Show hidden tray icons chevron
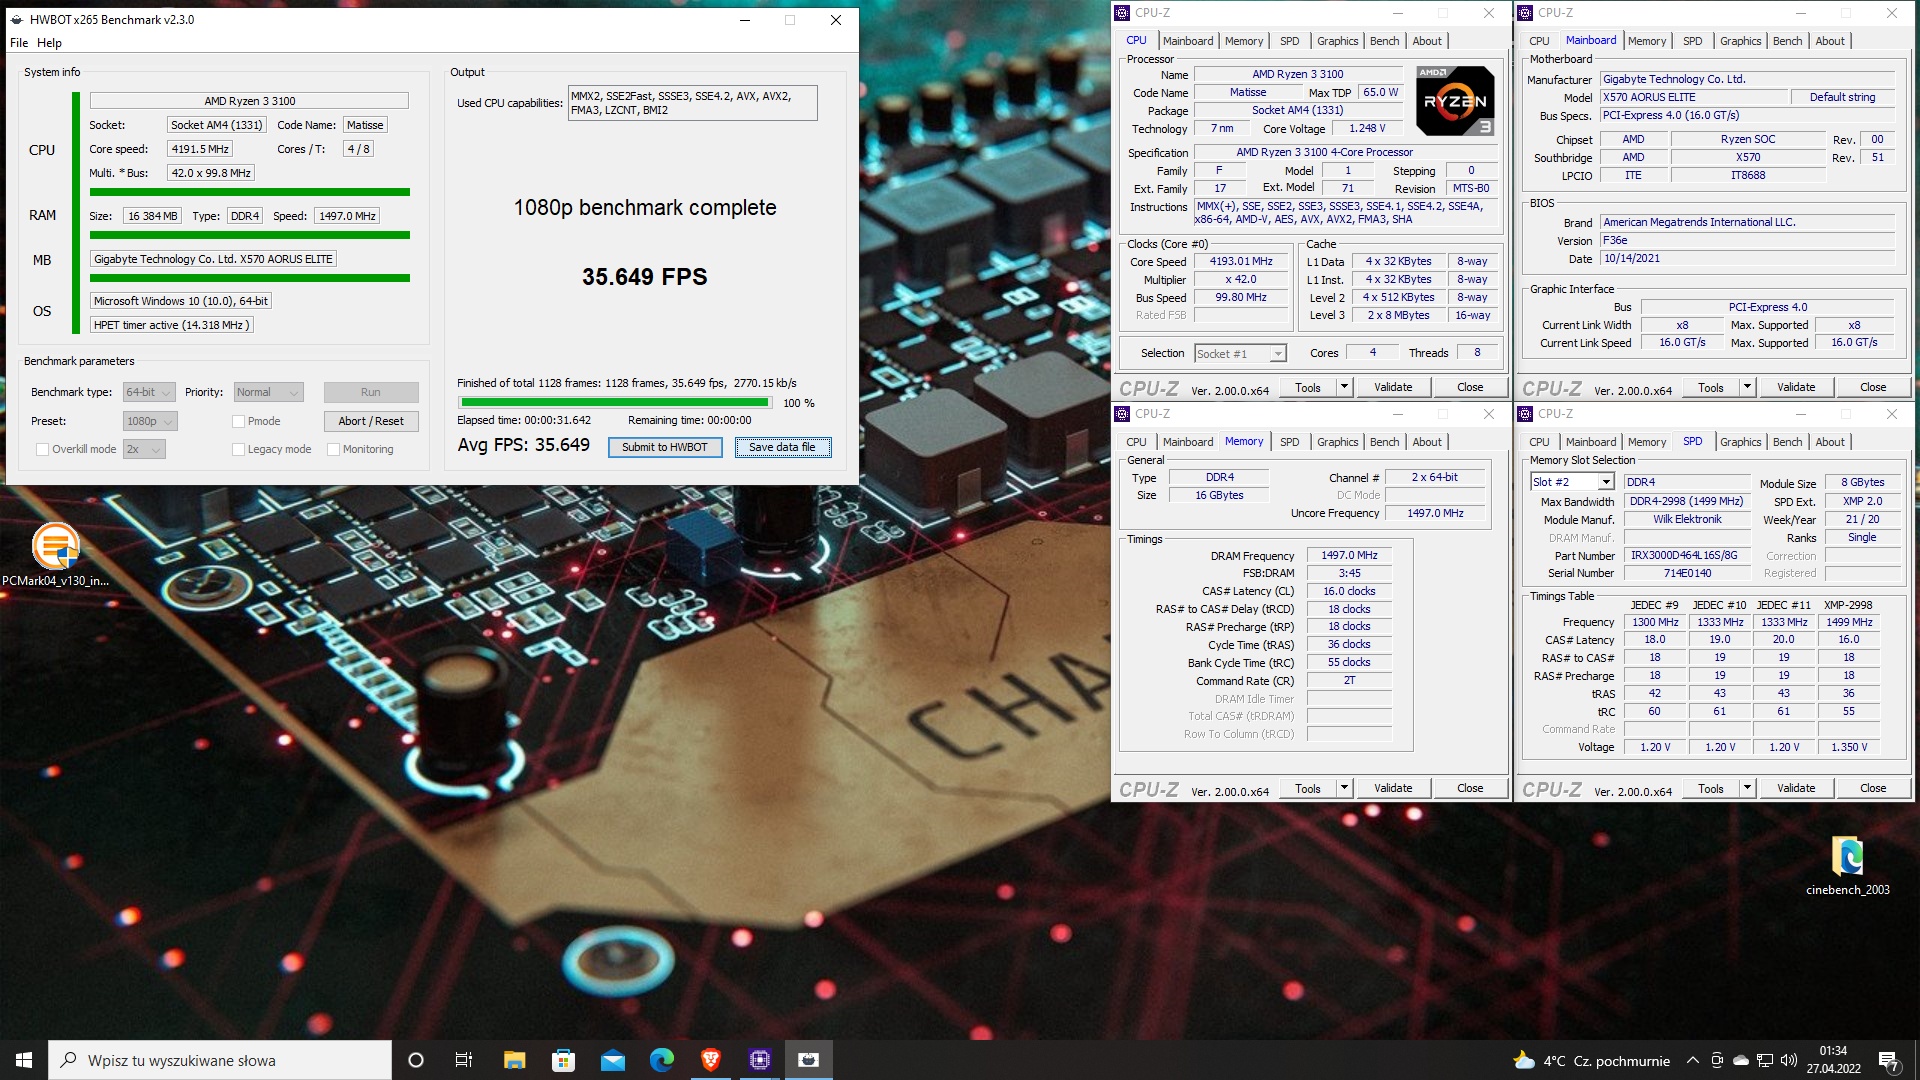Screen dimensions: 1920x1080 click(x=1692, y=1061)
